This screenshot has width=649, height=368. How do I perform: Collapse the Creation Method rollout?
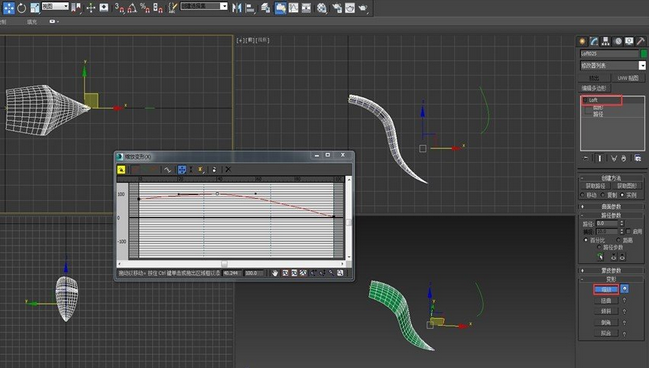point(611,178)
